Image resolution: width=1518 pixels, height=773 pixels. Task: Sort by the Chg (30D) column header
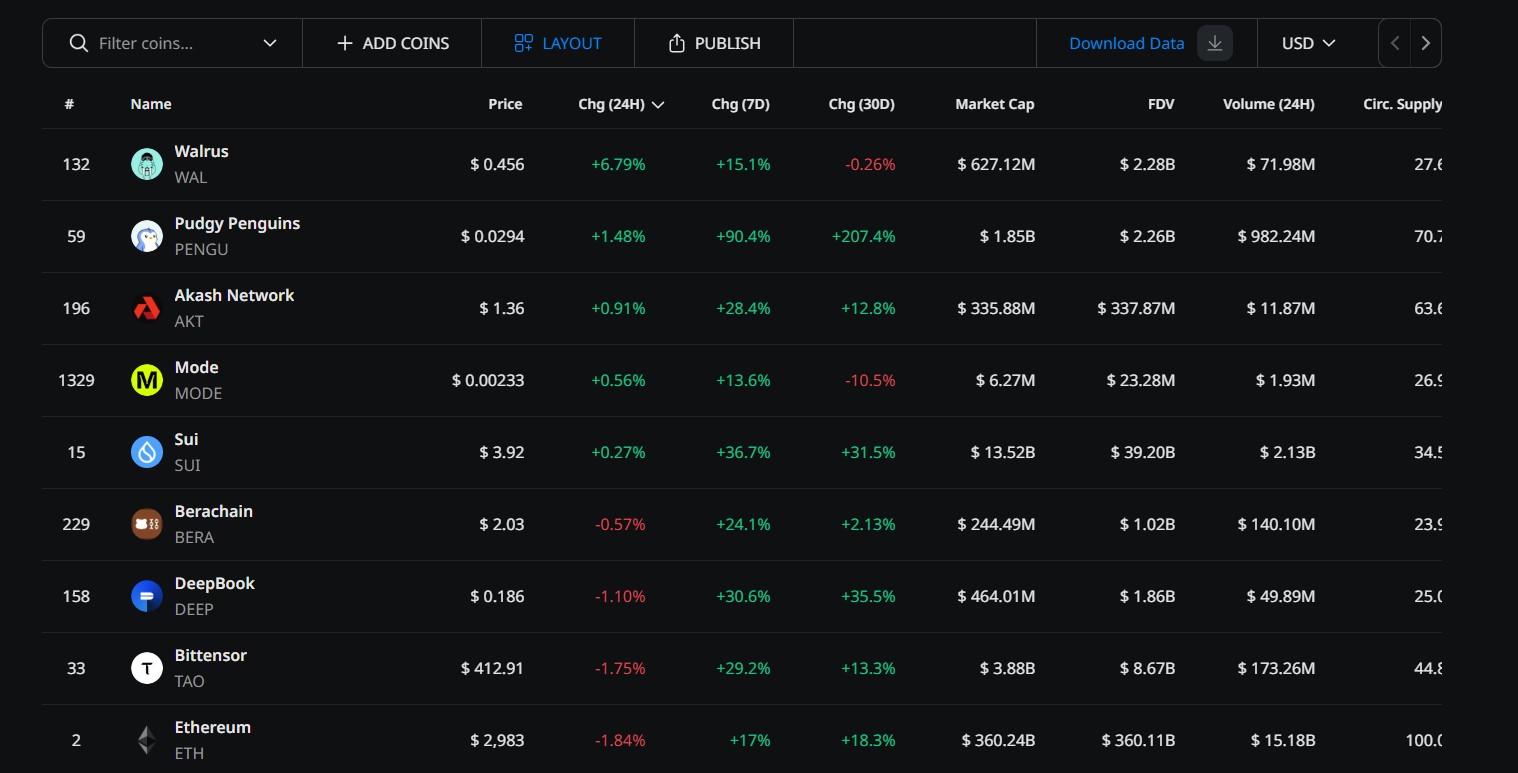[862, 104]
